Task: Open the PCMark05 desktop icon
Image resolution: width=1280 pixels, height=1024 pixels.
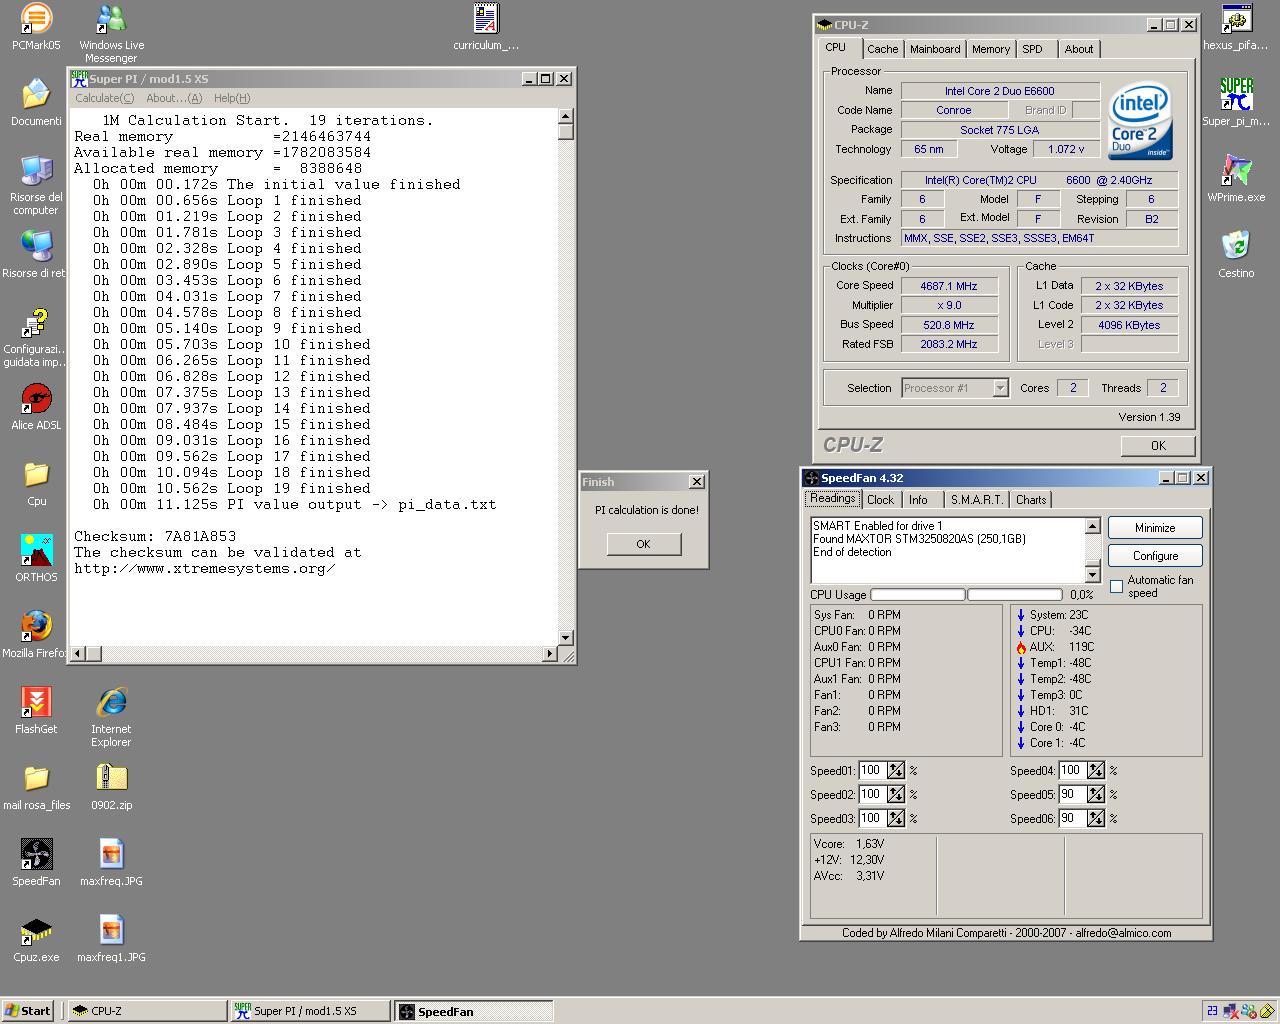Action: (x=36, y=26)
